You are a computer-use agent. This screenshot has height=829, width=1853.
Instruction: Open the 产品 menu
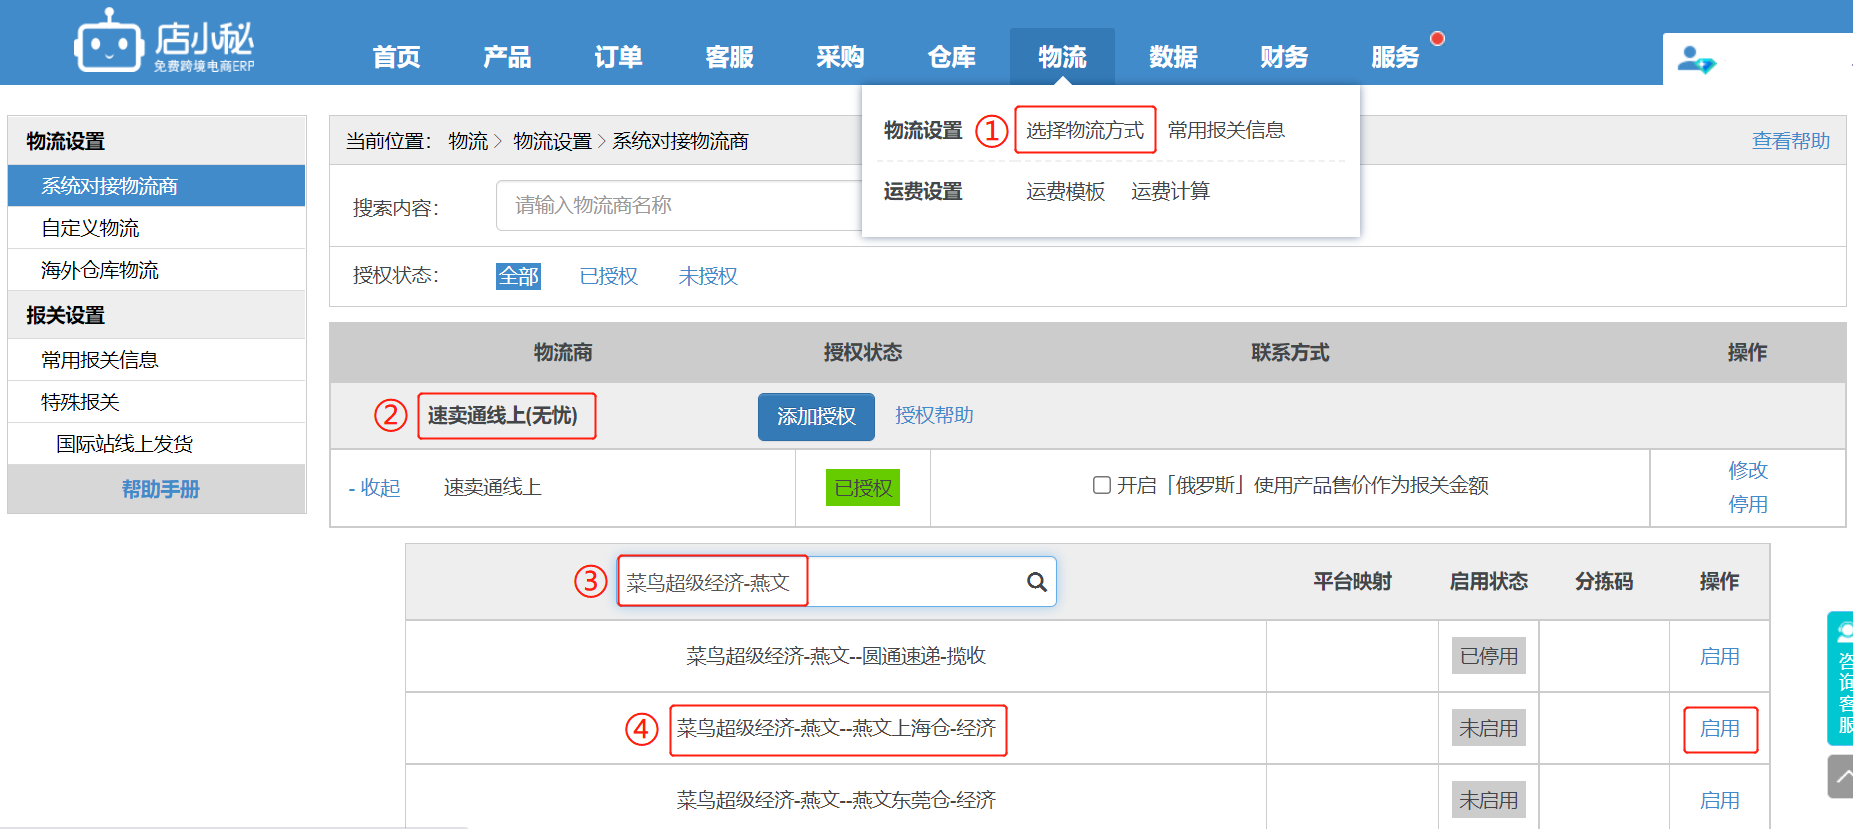508,57
